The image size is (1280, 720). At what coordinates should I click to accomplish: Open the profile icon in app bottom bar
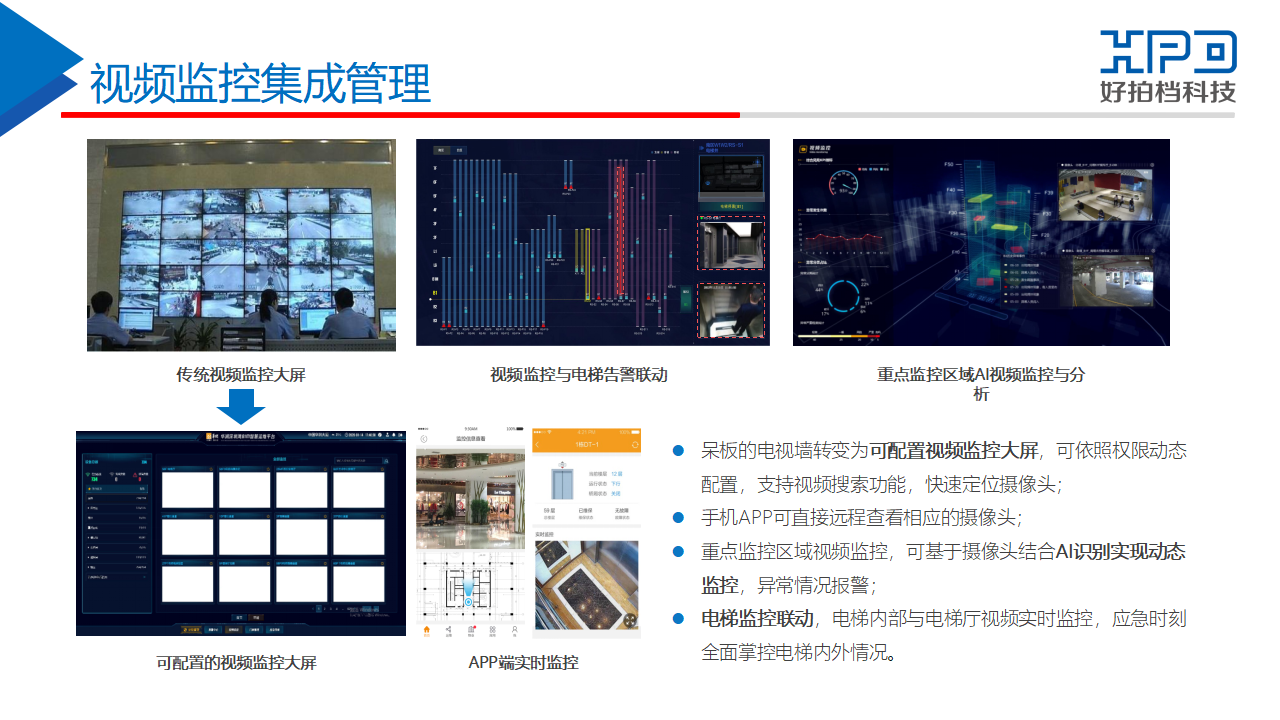[x=514, y=630]
